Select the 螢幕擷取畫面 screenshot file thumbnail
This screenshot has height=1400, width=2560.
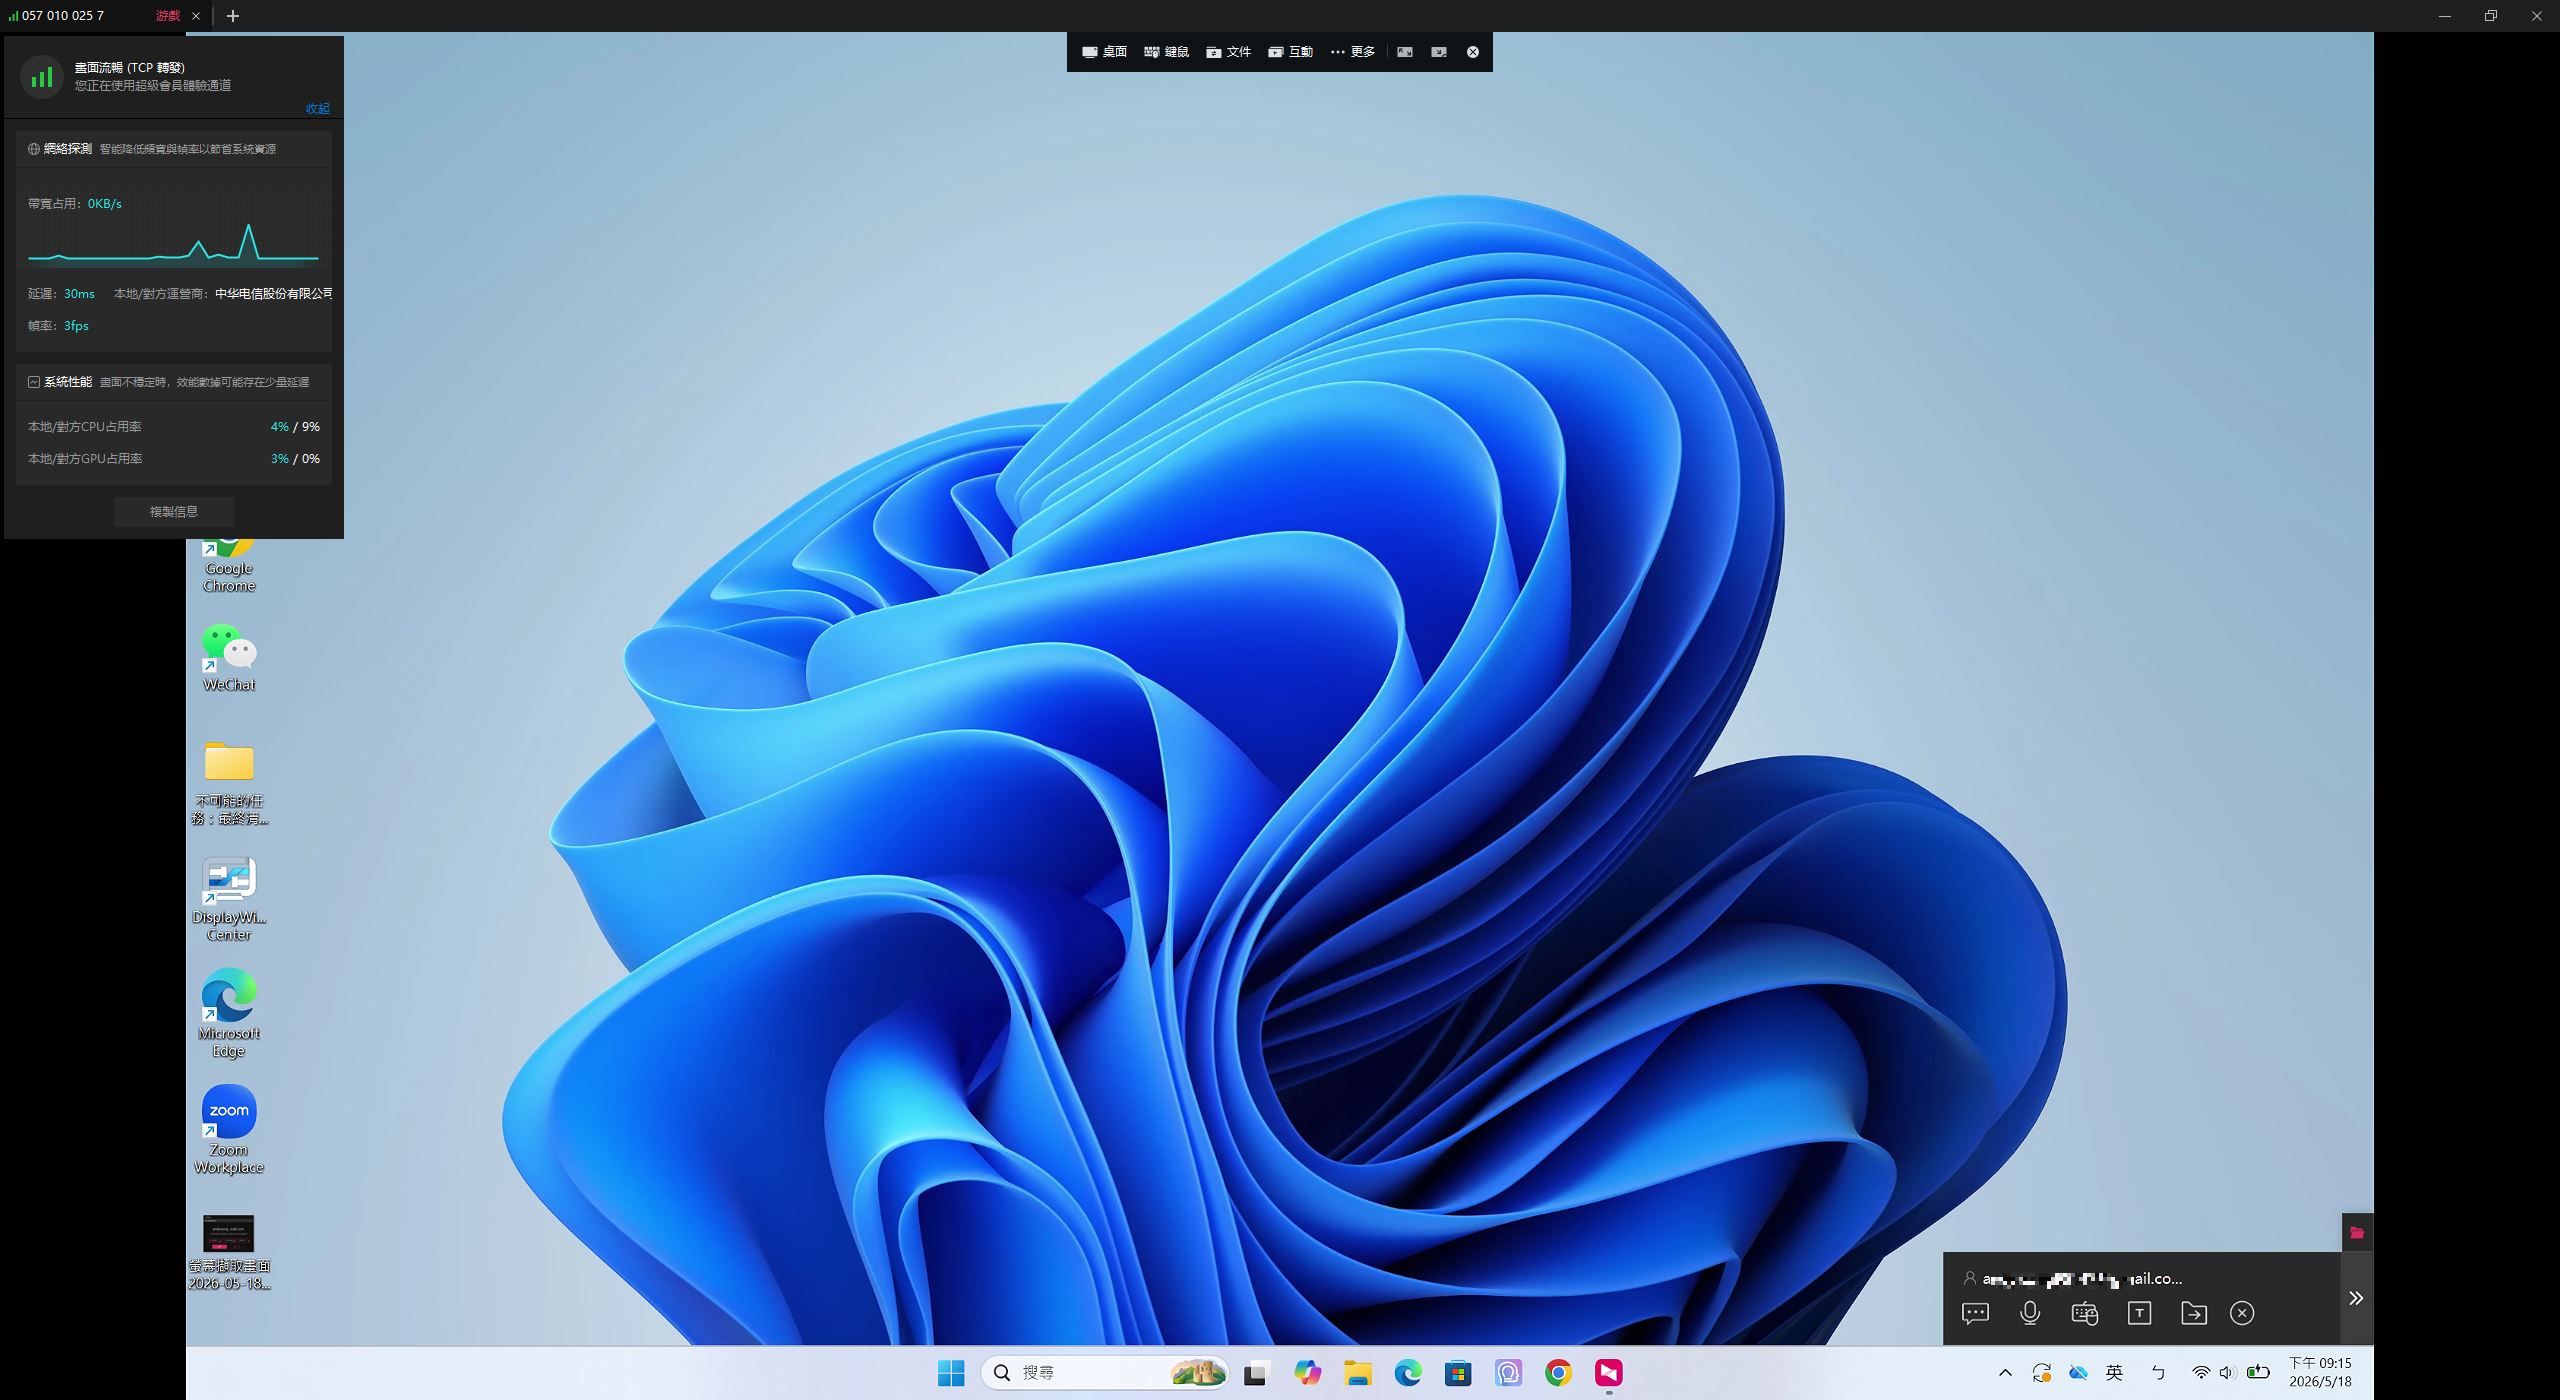[229, 1252]
